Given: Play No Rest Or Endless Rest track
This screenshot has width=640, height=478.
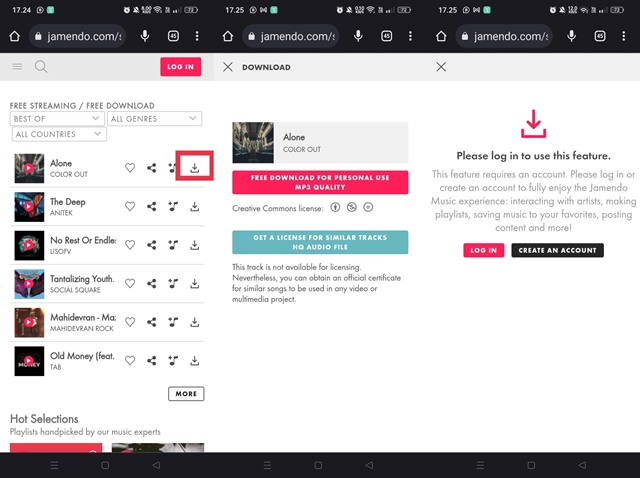Looking at the screenshot, I should coord(29,245).
